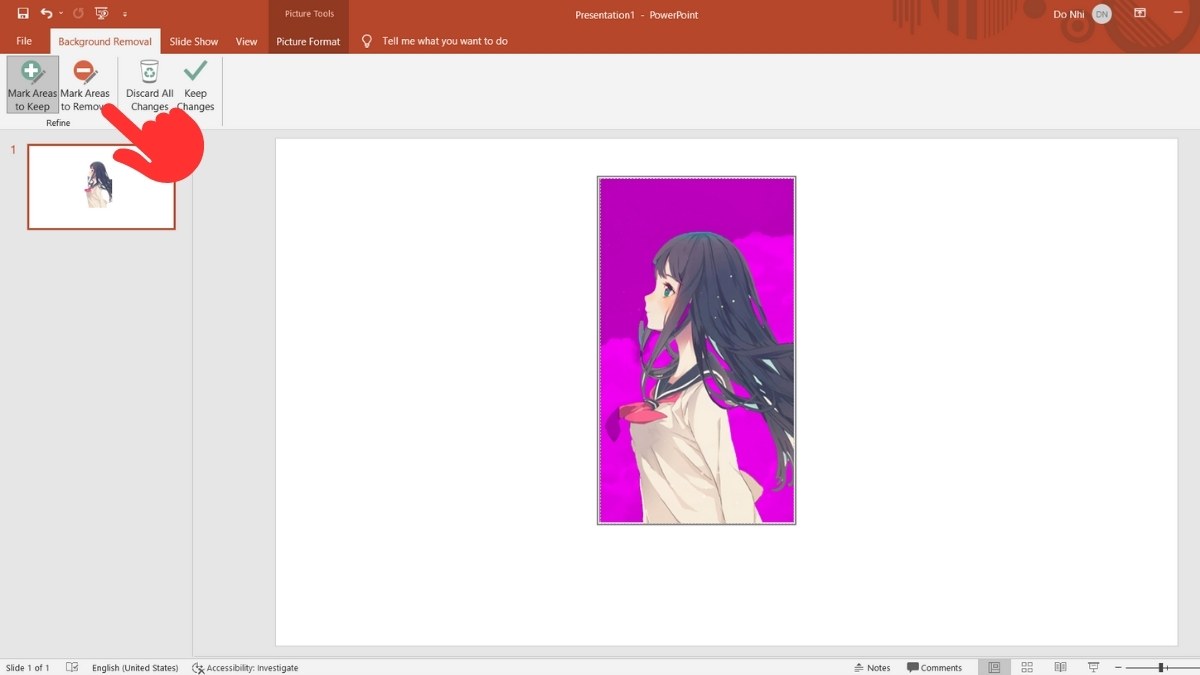
Task: Open the undo history dropdown arrow
Action: tap(61, 14)
